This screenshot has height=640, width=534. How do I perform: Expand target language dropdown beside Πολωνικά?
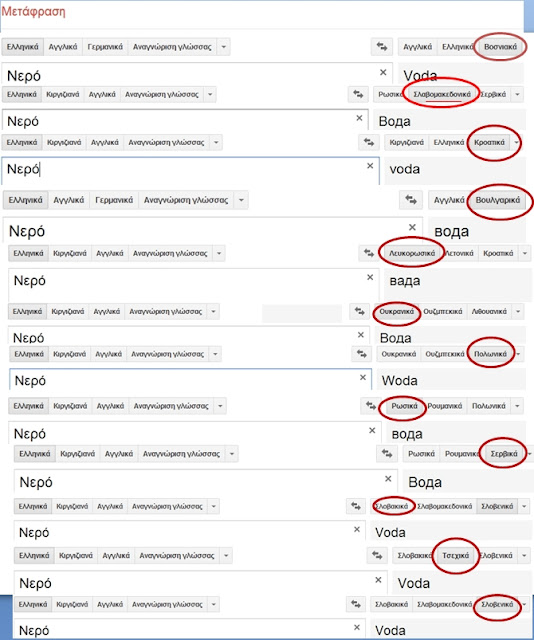518,354
